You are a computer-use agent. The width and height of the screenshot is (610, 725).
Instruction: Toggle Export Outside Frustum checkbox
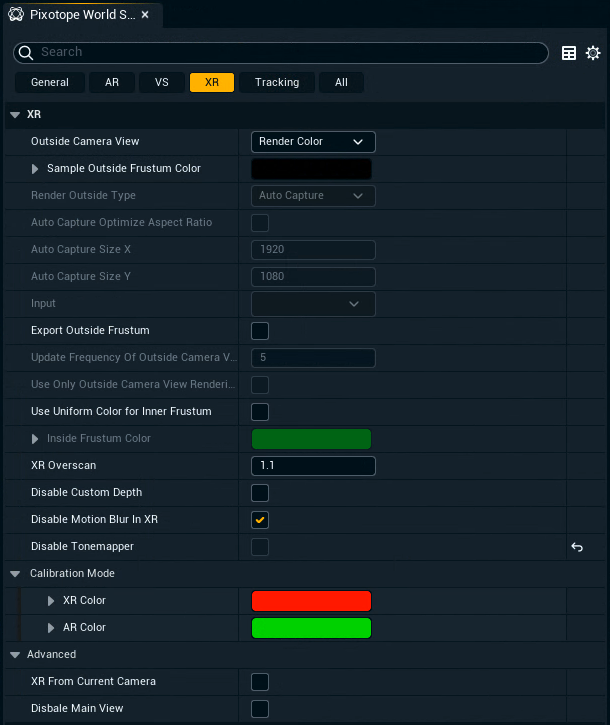tap(260, 331)
